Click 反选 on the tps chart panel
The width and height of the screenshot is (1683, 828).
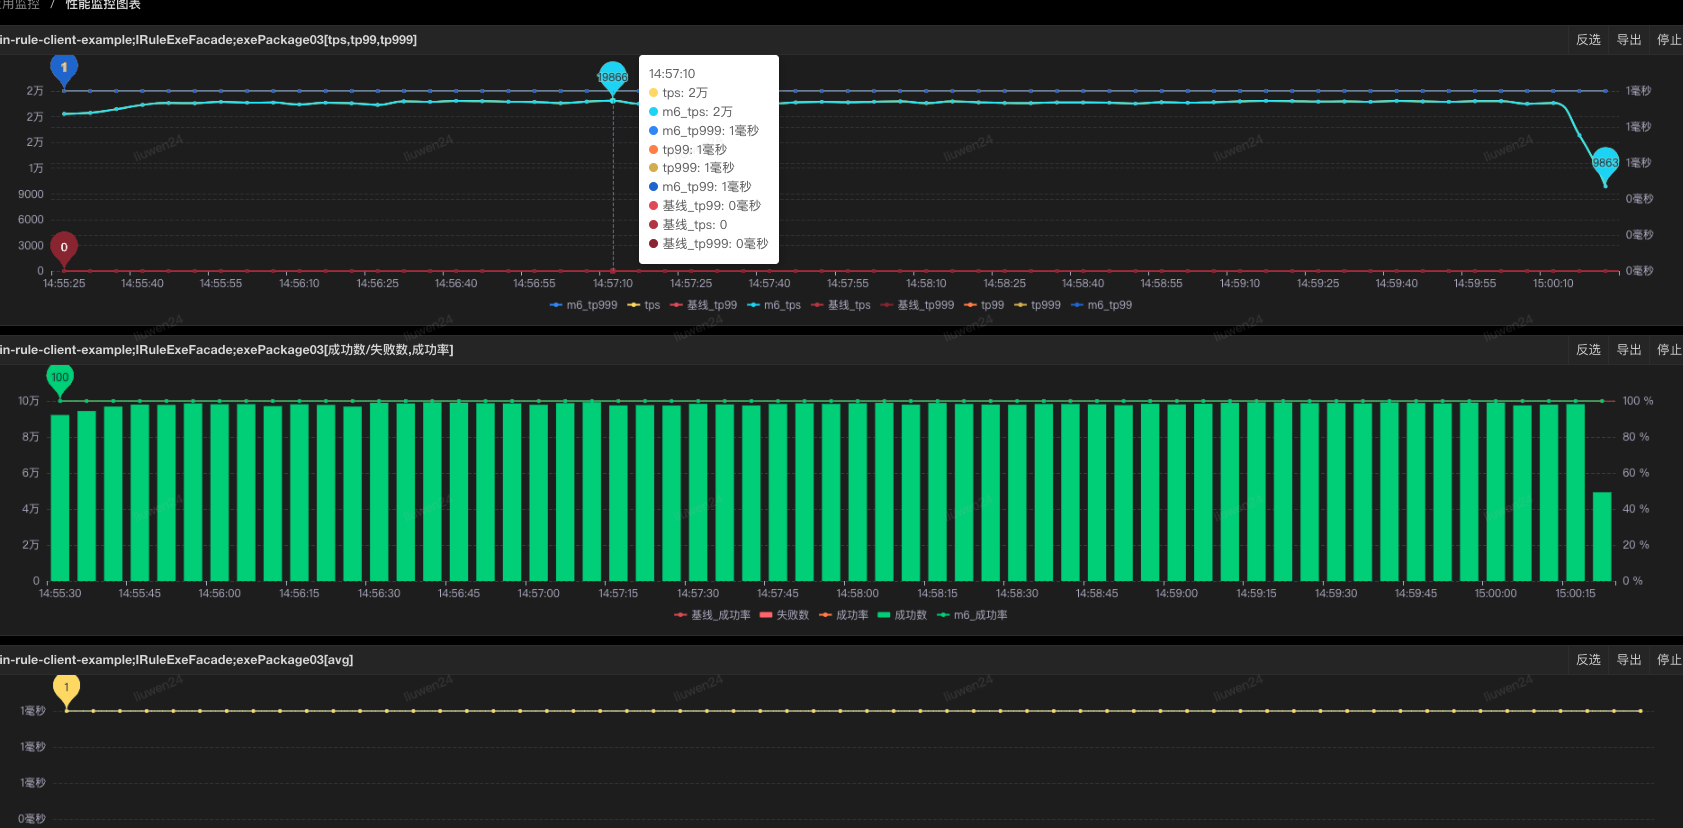tap(1588, 40)
